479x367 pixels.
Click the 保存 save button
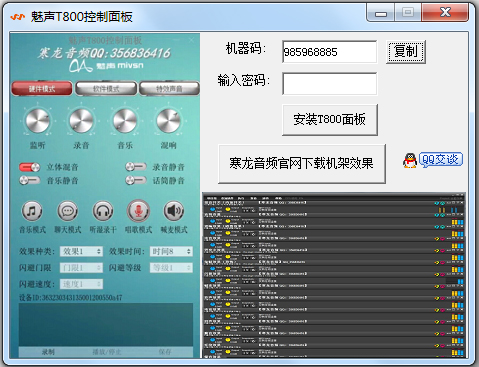click(x=165, y=352)
